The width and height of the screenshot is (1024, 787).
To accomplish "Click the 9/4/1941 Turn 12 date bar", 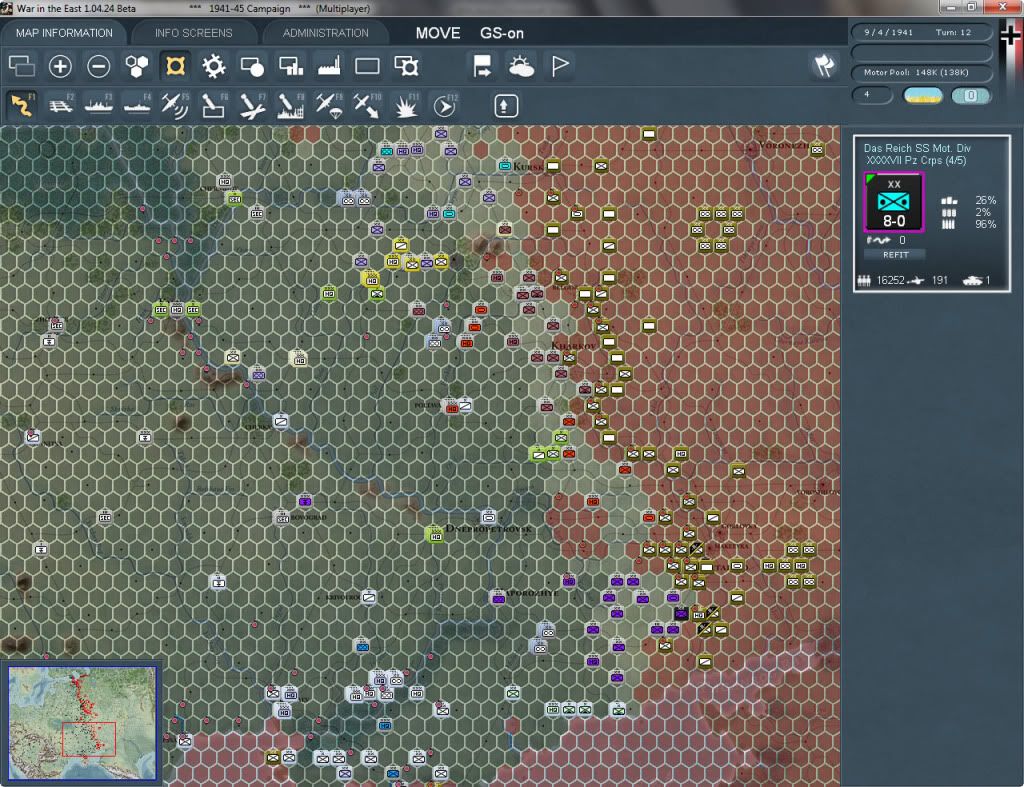I will tap(920, 32).
